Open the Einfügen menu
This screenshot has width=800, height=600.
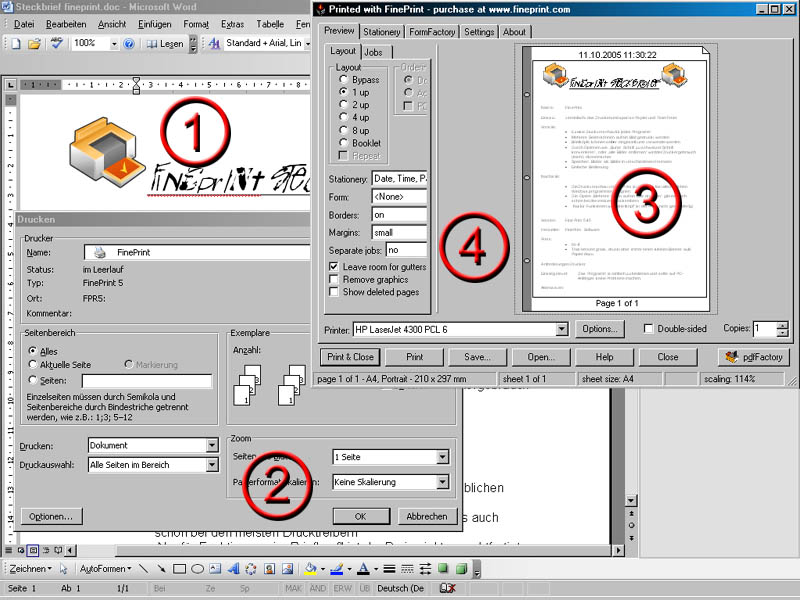154,23
